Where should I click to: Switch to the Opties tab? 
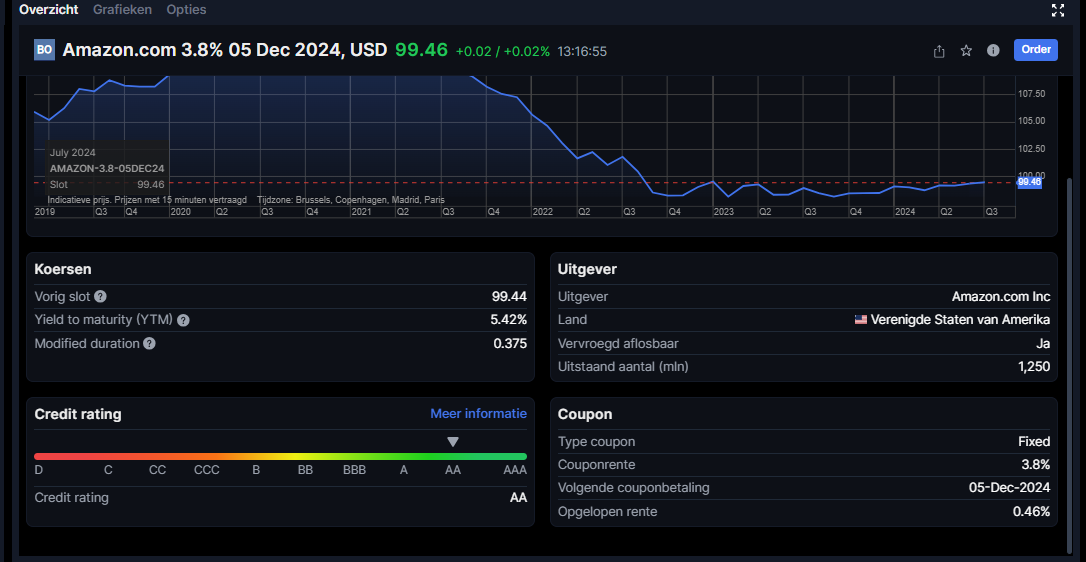pyautogui.click(x=186, y=10)
